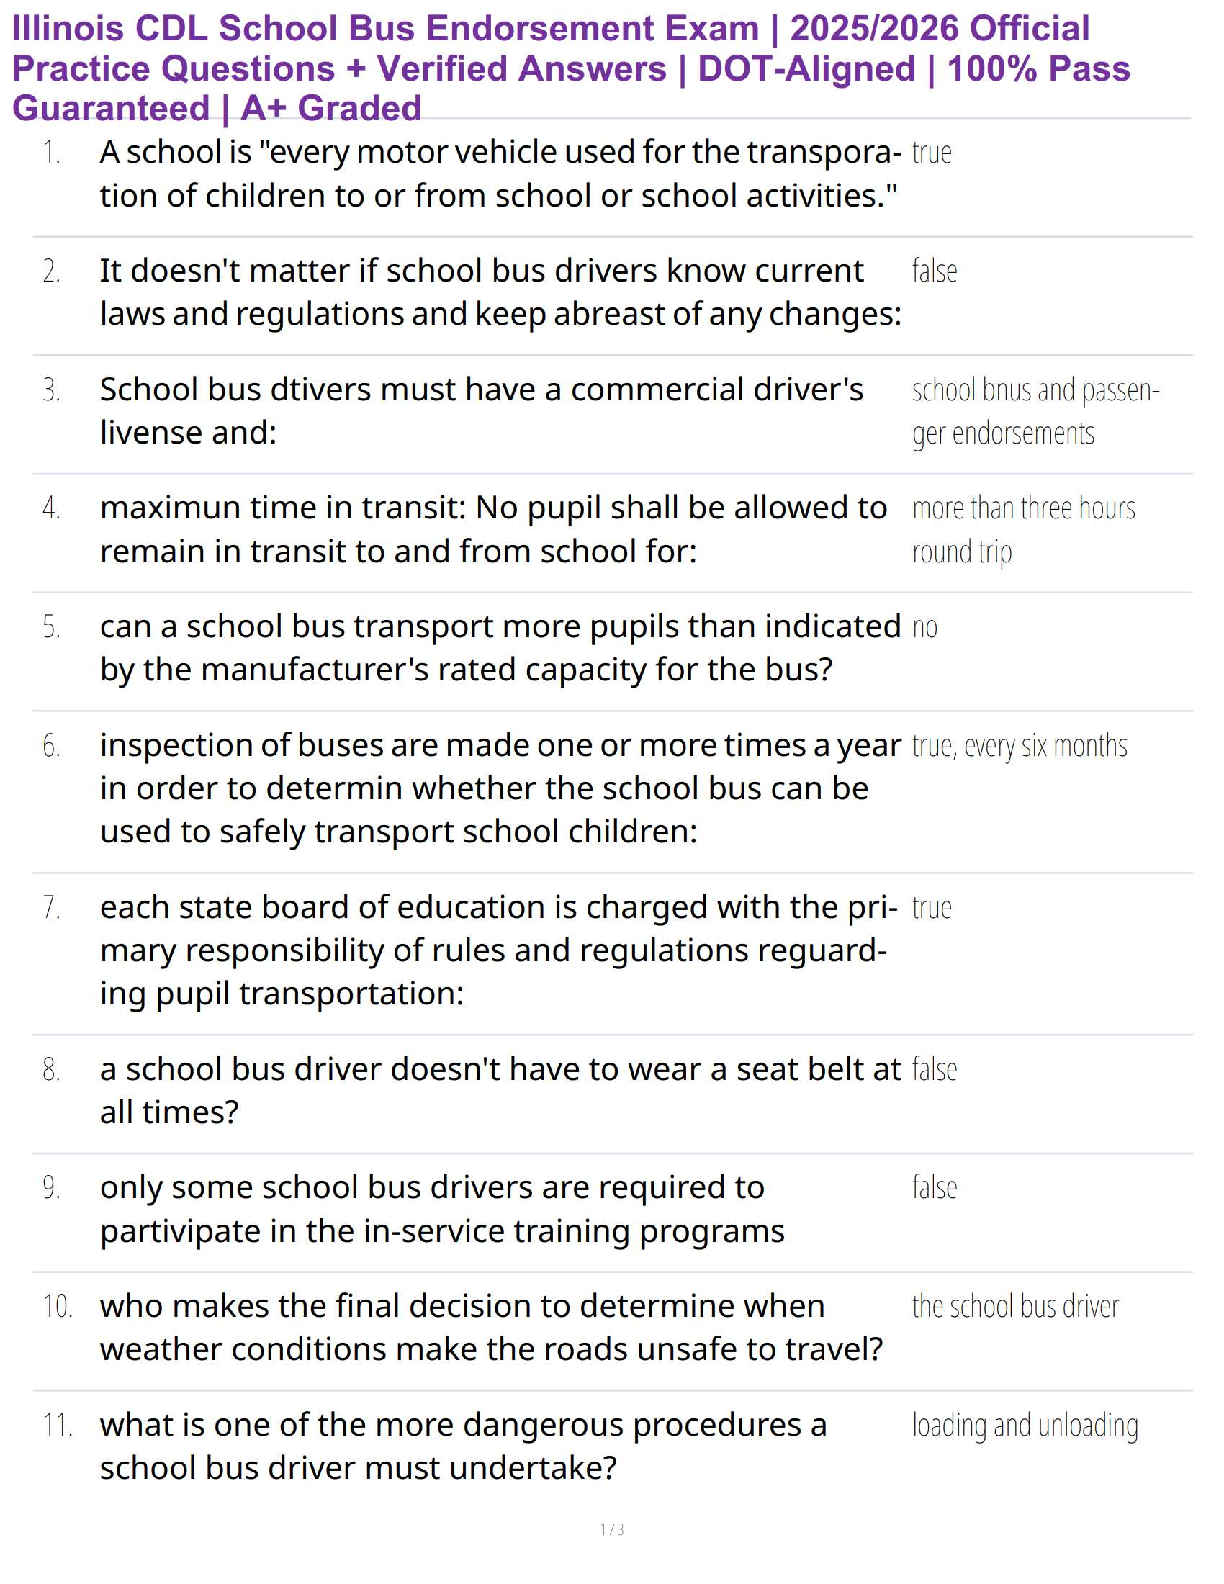Click question 11 about dangerous procedures

(463, 1446)
